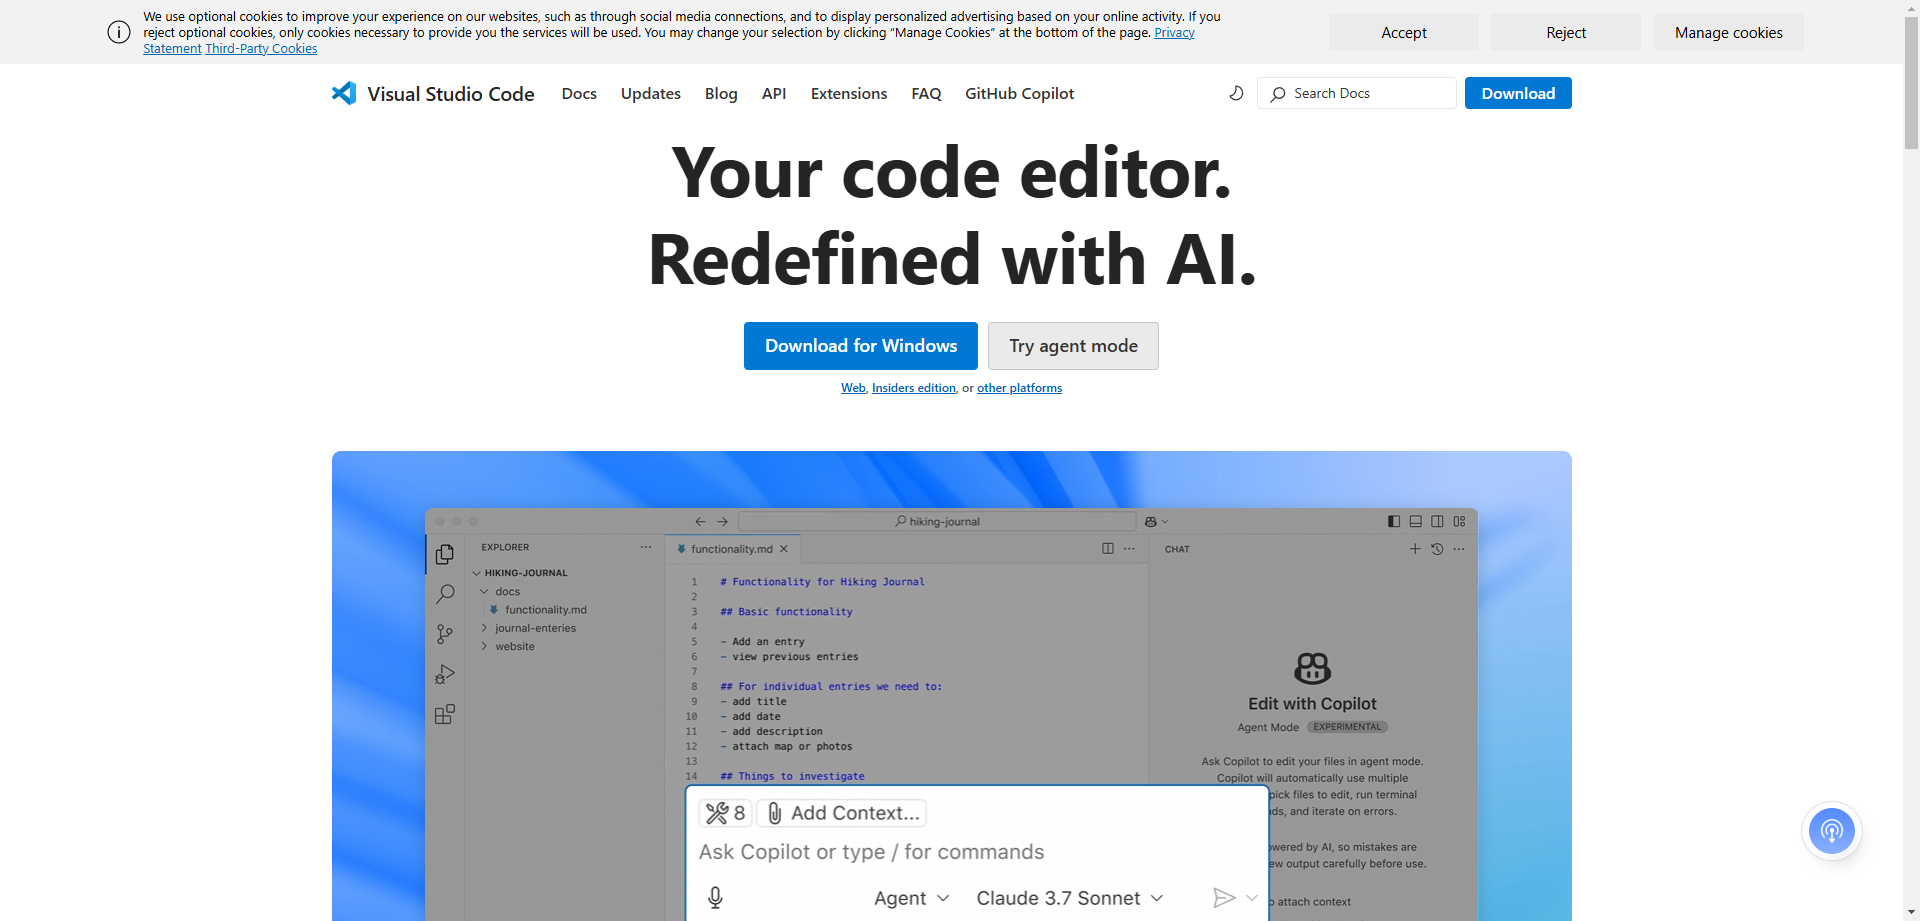1920x921 pixels.
Task: Follow the Insiders edition link
Action: click(914, 388)
